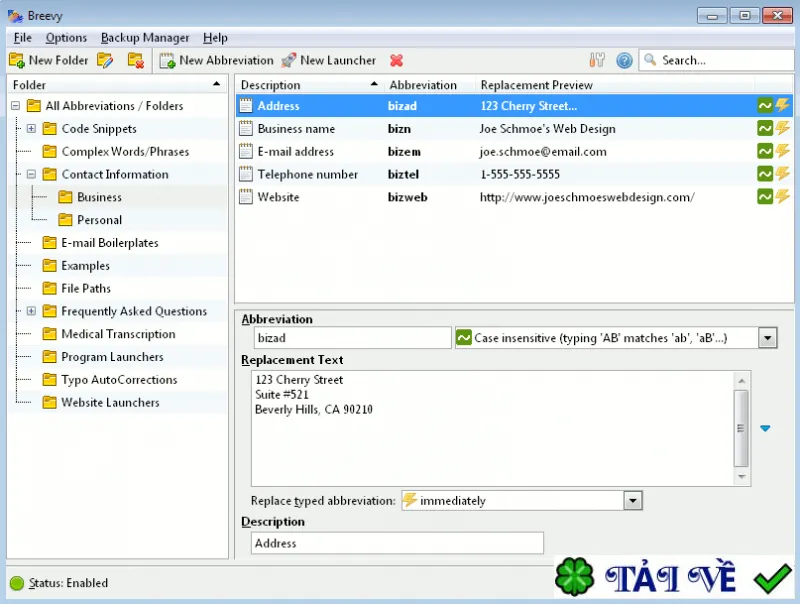Click the Abbreviation input field containing bizad
Screen dimensions: 800x604
353,338
